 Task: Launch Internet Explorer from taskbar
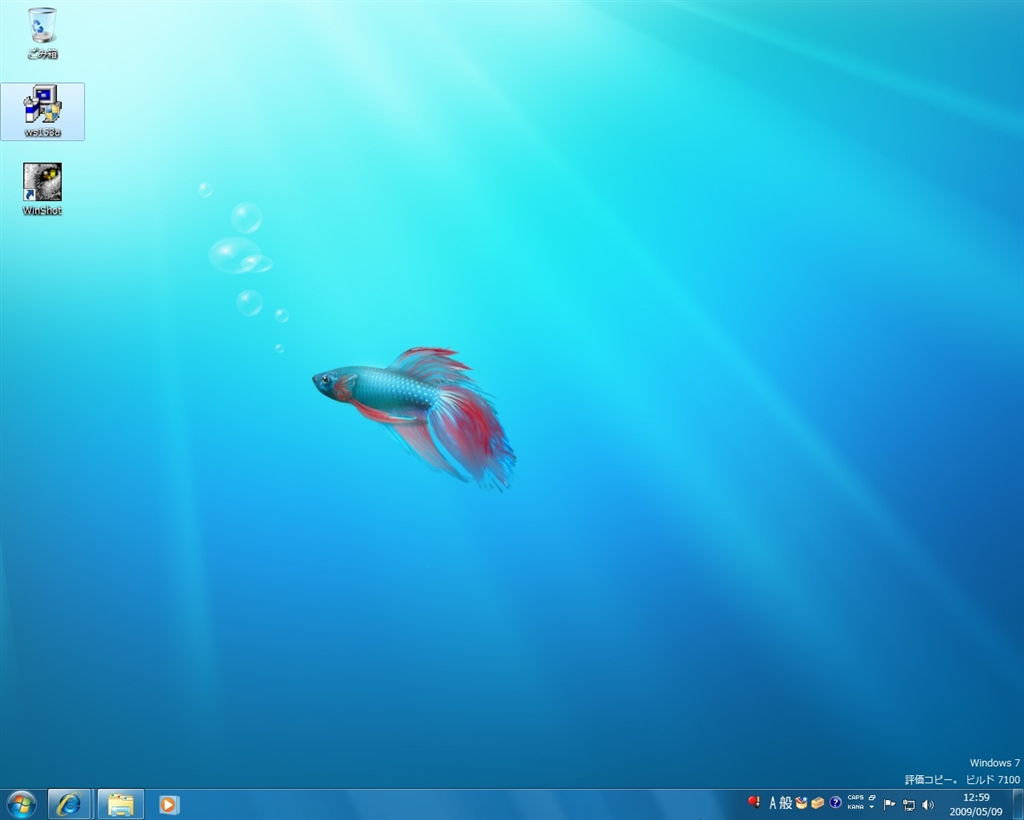coord(70,803)
